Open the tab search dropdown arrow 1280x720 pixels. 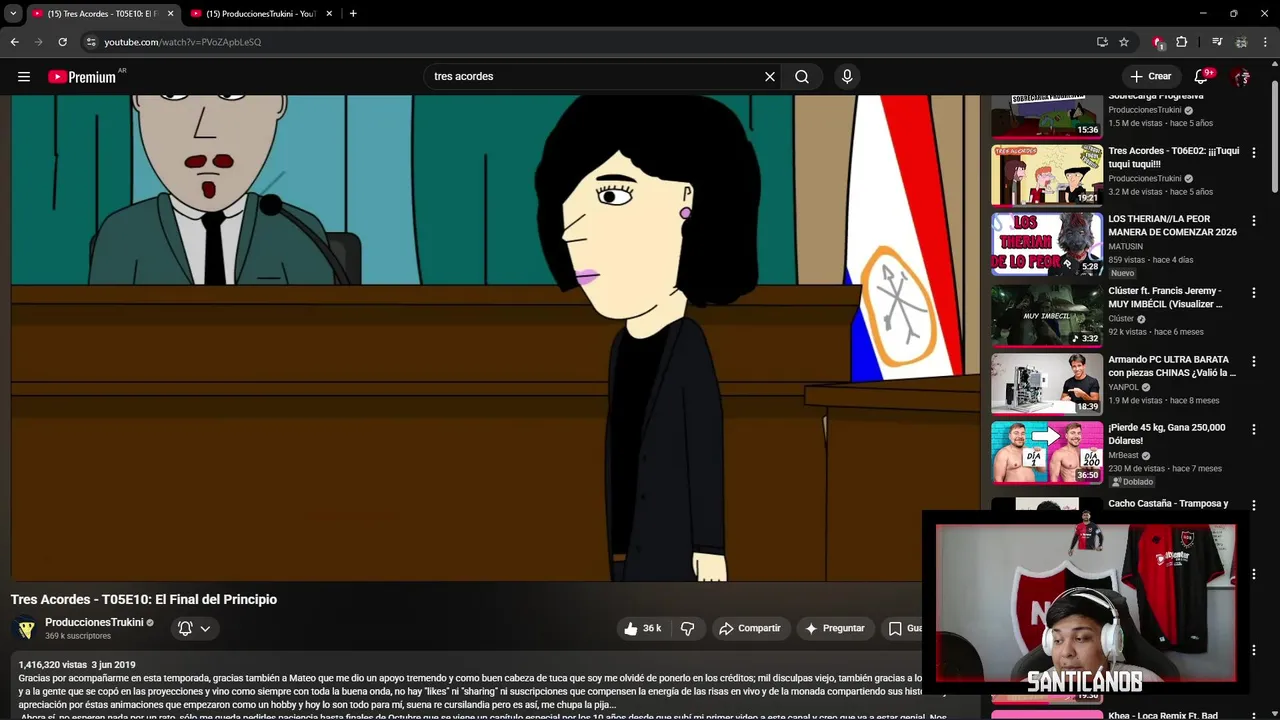coord(13,14)
